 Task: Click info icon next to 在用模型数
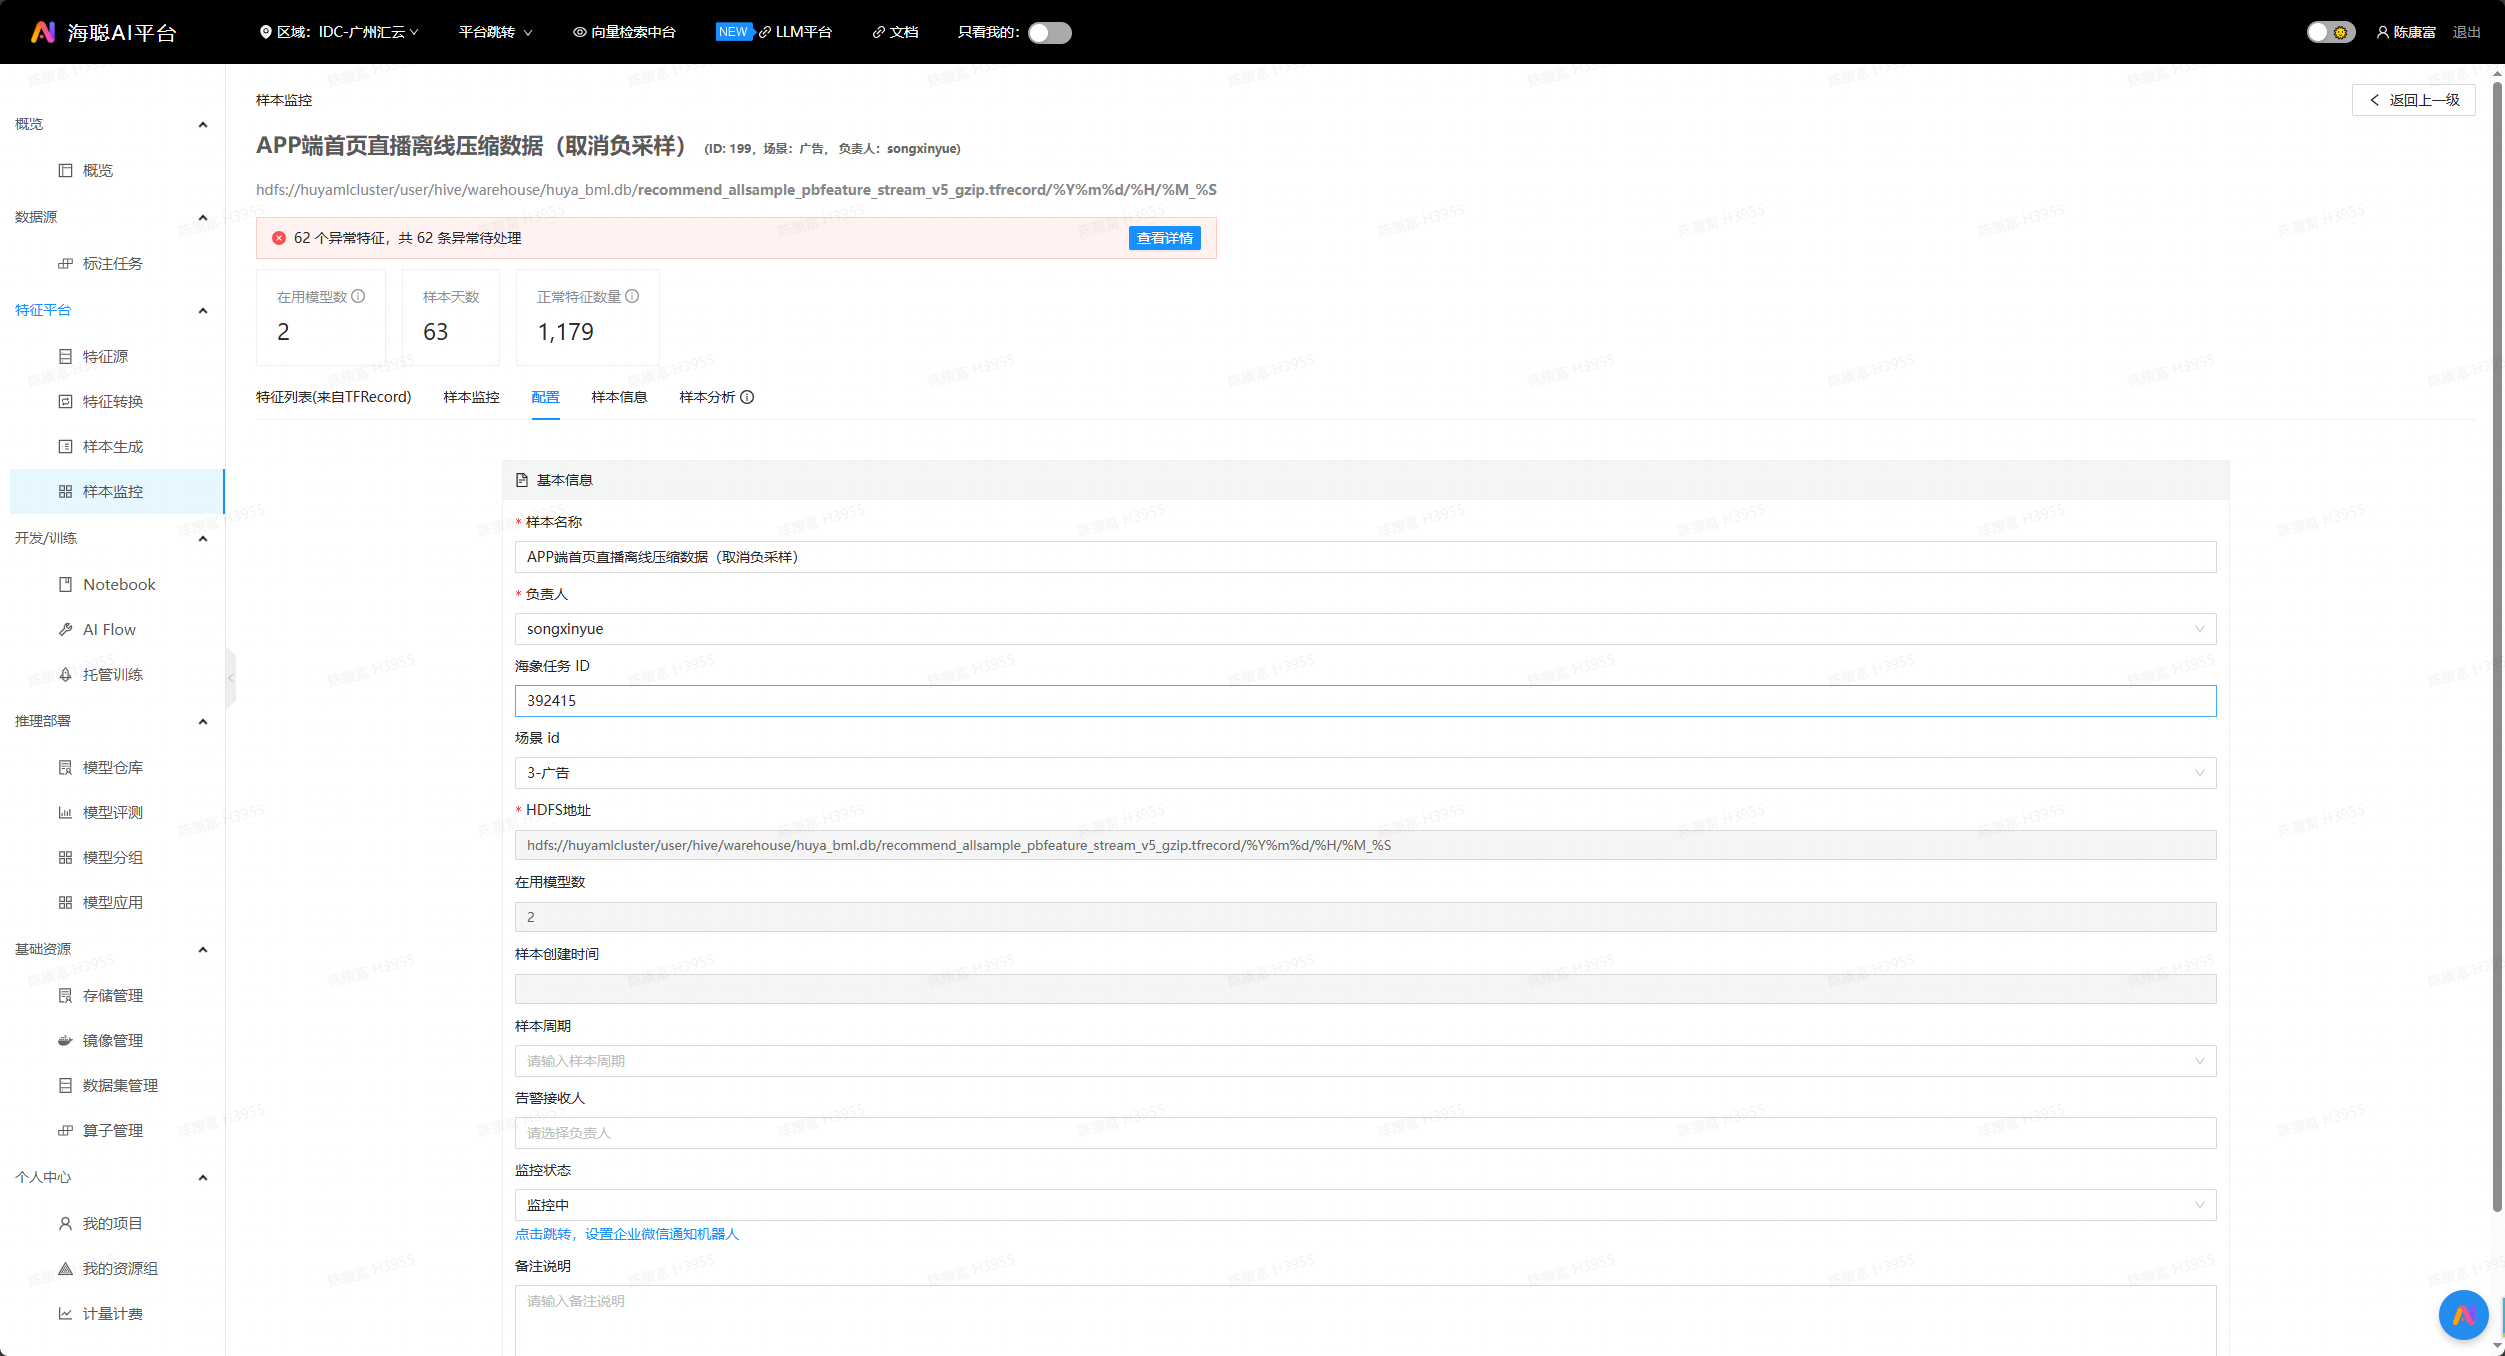pyautogui.click(x=358, y=296)
